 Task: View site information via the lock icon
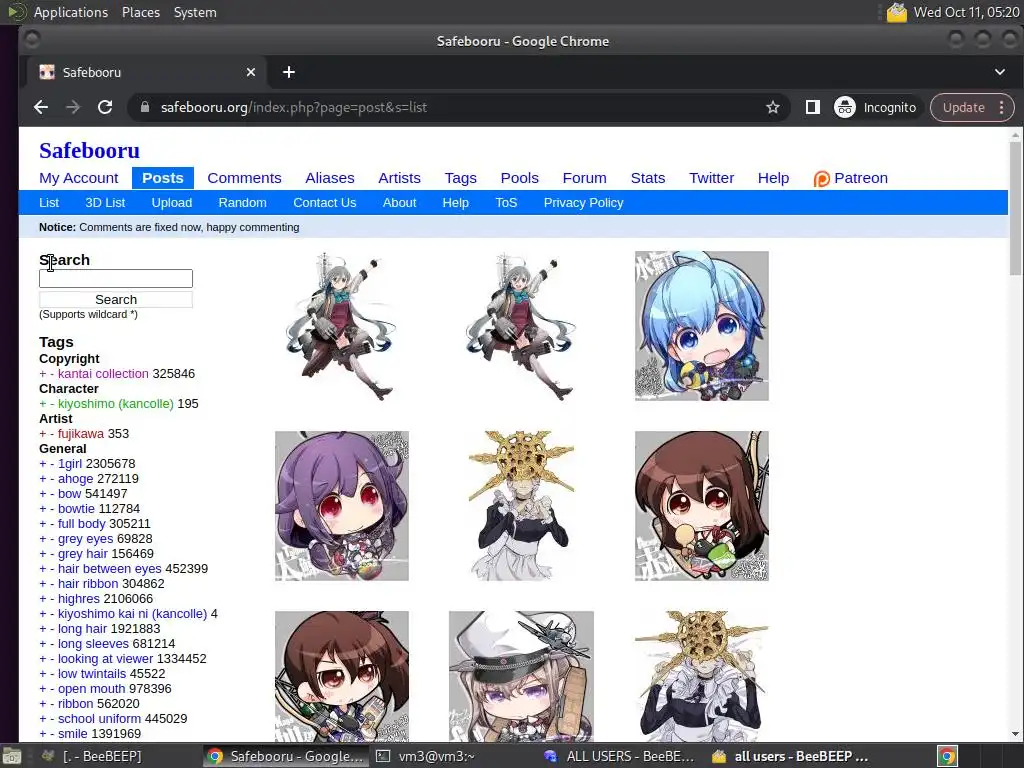coord(145,107)
